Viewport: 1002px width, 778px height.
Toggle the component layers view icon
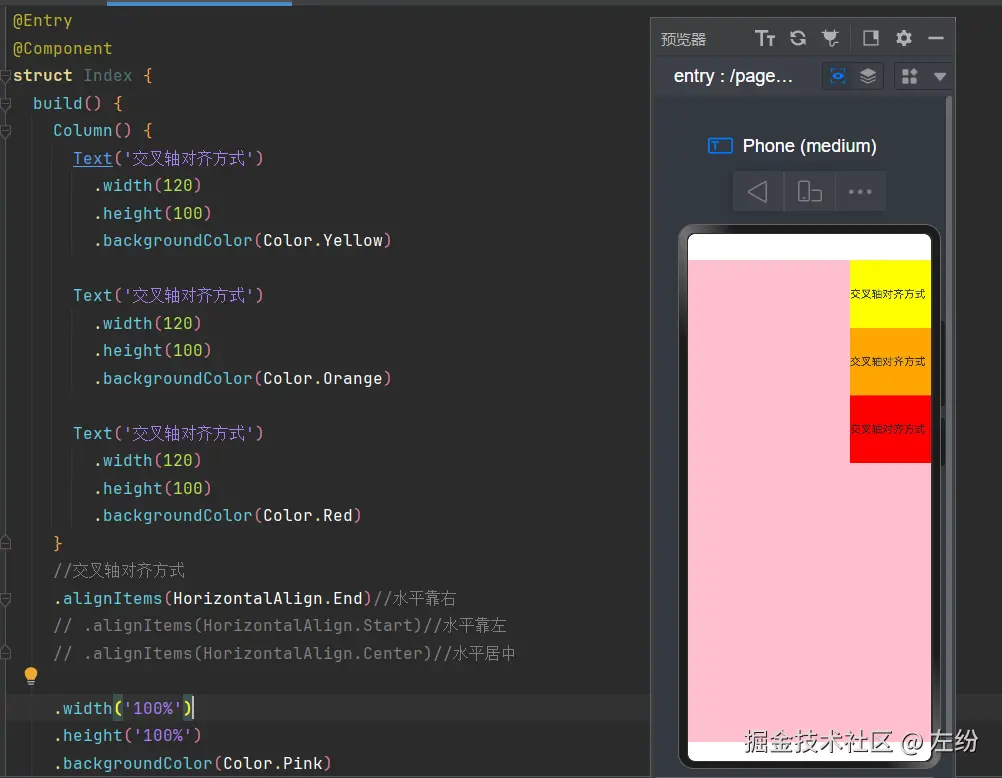(868, 76)
